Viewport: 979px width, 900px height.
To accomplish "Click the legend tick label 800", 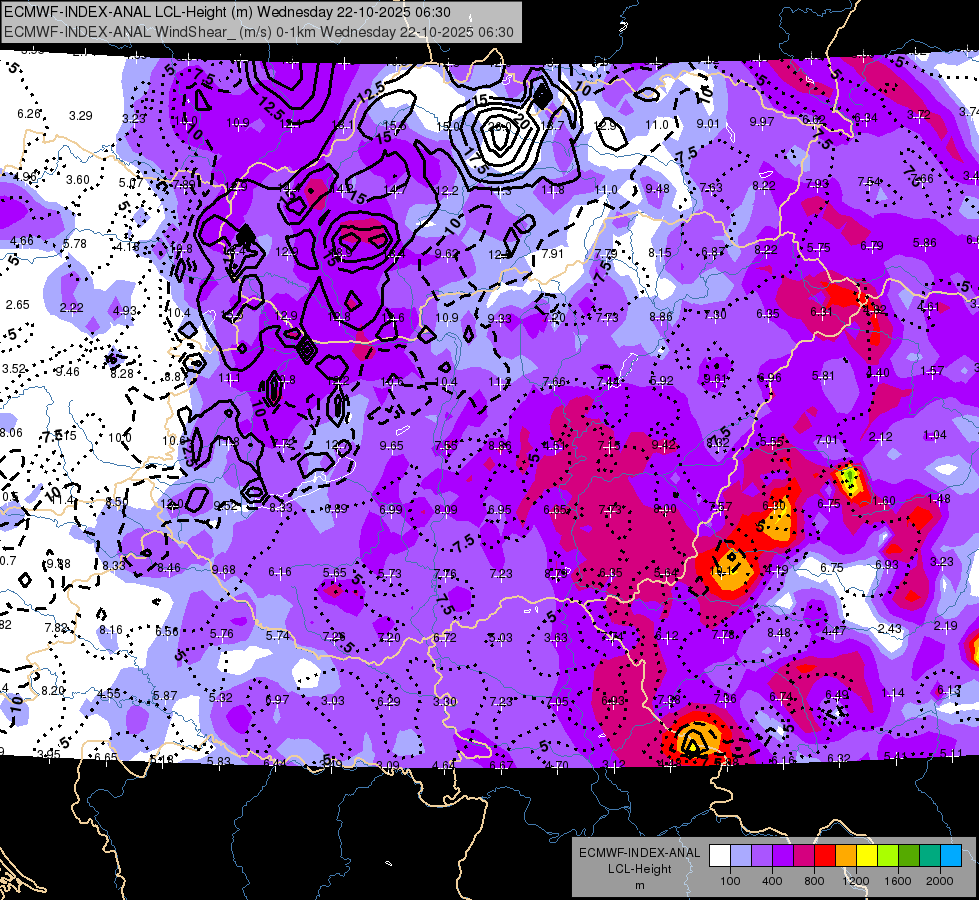I will pyautogui.click(x=814, y=881).
